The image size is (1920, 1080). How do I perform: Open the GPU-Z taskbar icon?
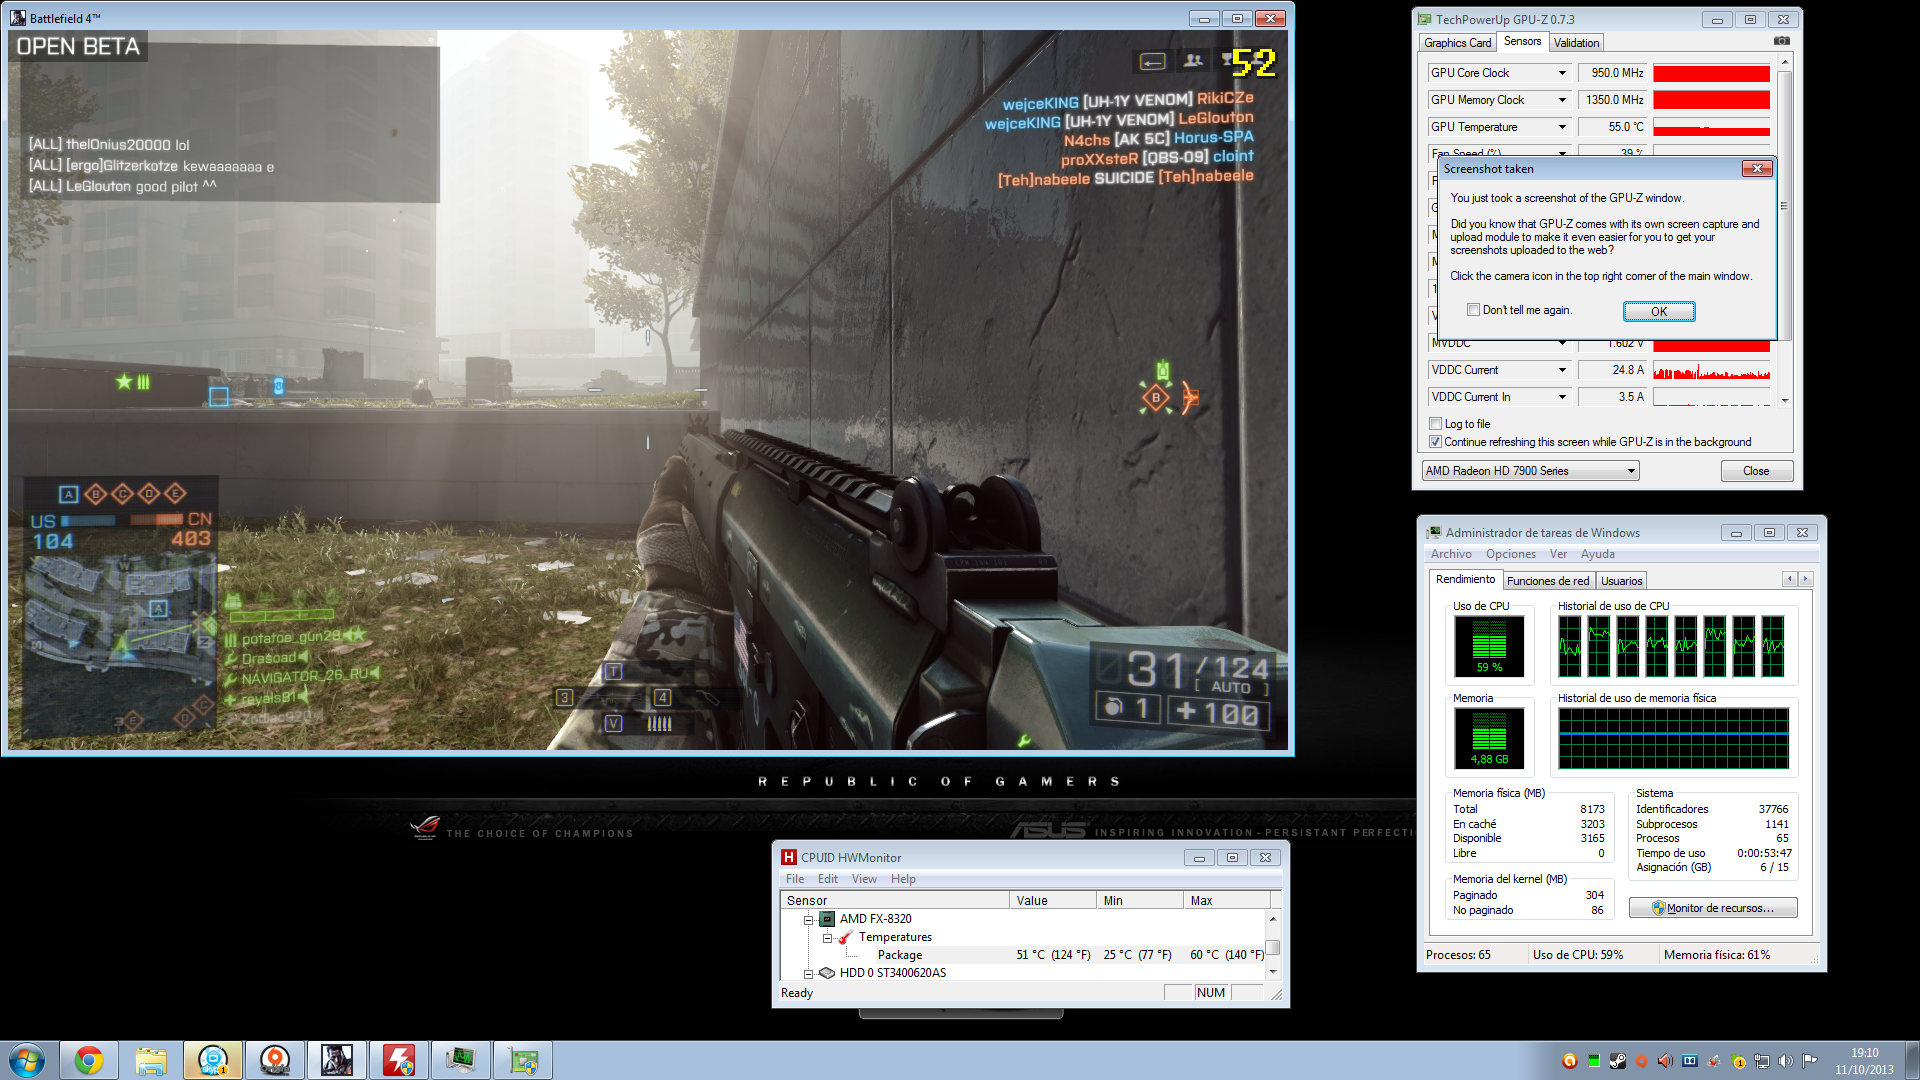523,1060
